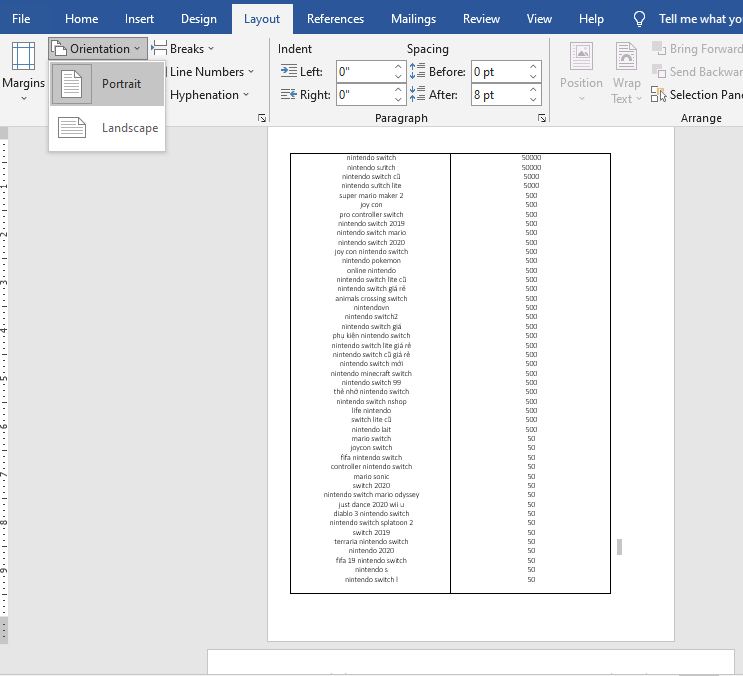The image size is (743, 676).
Task: Click the Right indent input field
Action: click(x=364, y=95)
